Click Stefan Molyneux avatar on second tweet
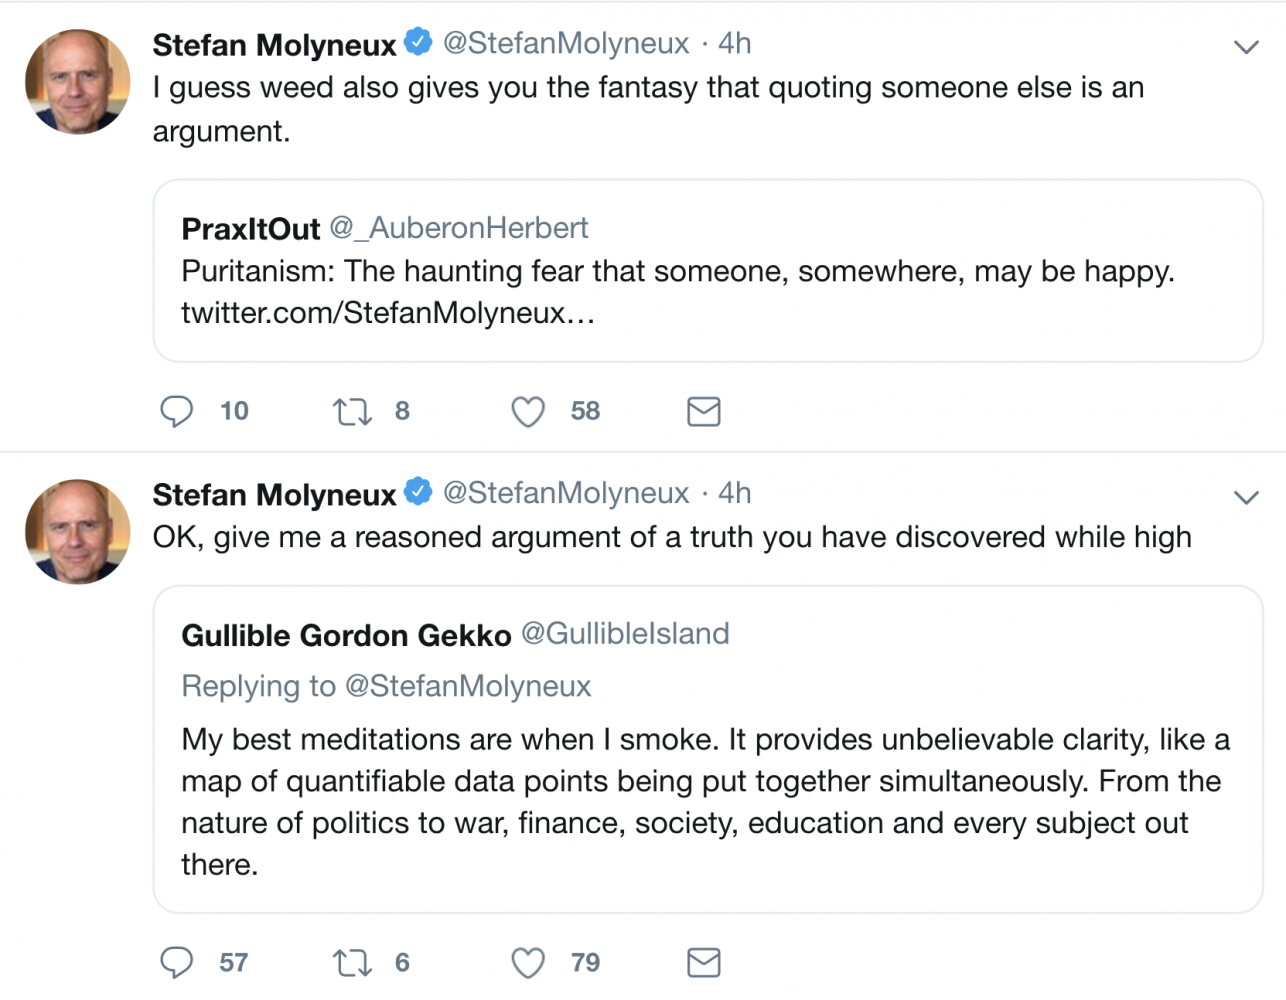The image size is (1286, 1000). 78,532
